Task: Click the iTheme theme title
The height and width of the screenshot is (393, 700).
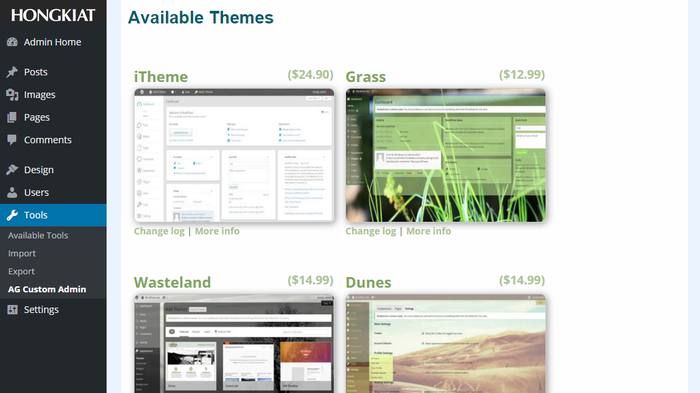Action: pos(161,77)
